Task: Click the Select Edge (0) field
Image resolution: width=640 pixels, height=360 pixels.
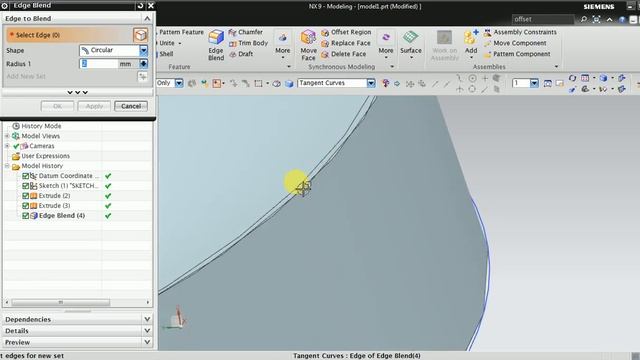Action: [x=69, y=35]
